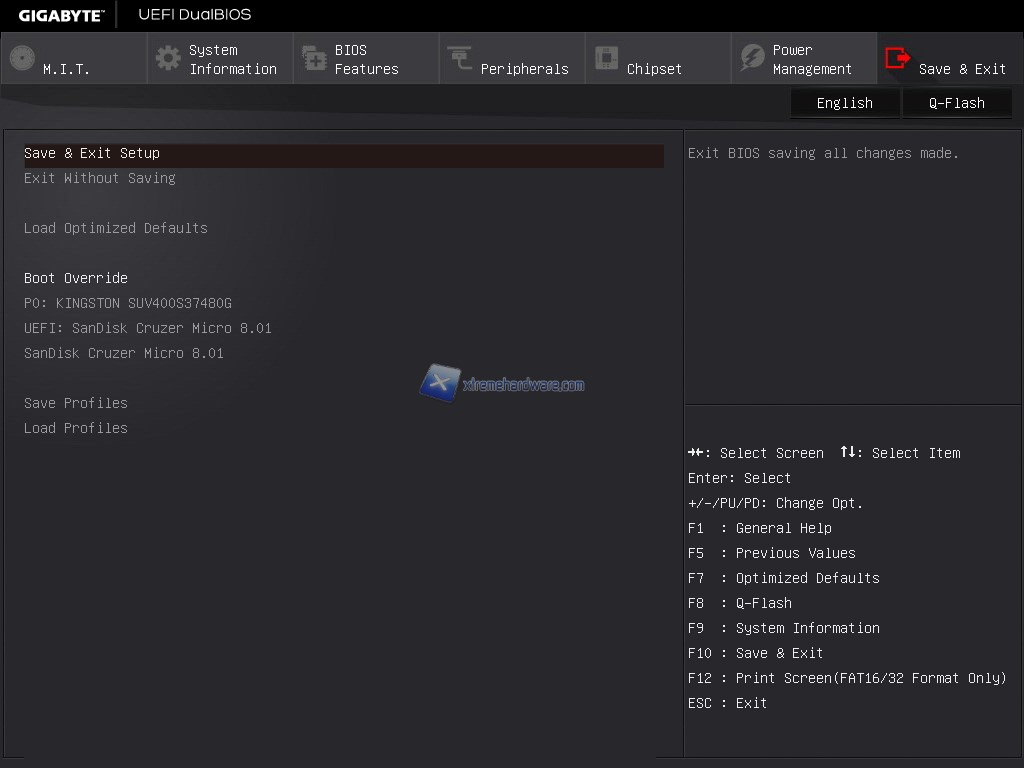1024x768 pixels.
Task: Expand the Save Profiles submenu
Action: coord(76,403)
